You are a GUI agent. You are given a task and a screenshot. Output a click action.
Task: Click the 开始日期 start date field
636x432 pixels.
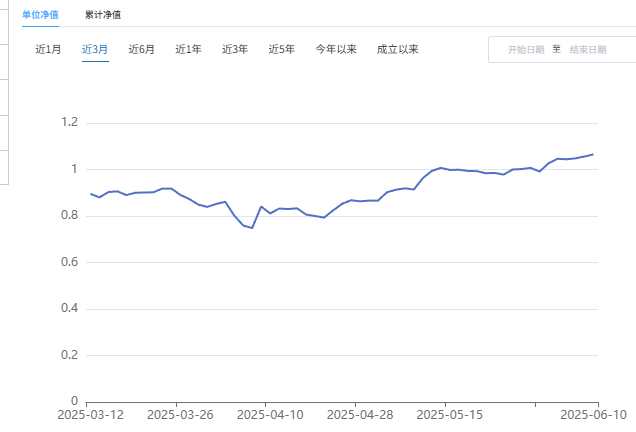(x=526, y=49)
